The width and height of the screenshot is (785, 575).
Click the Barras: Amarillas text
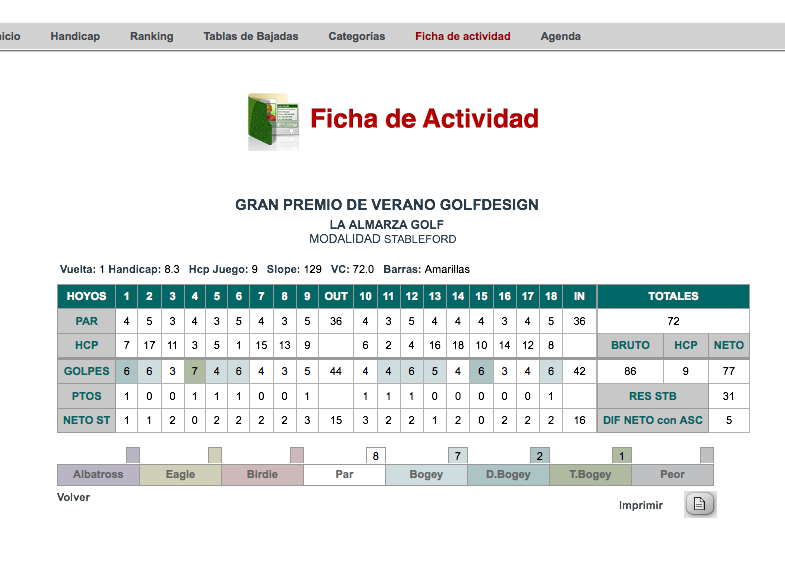click(x=427, y=269)
